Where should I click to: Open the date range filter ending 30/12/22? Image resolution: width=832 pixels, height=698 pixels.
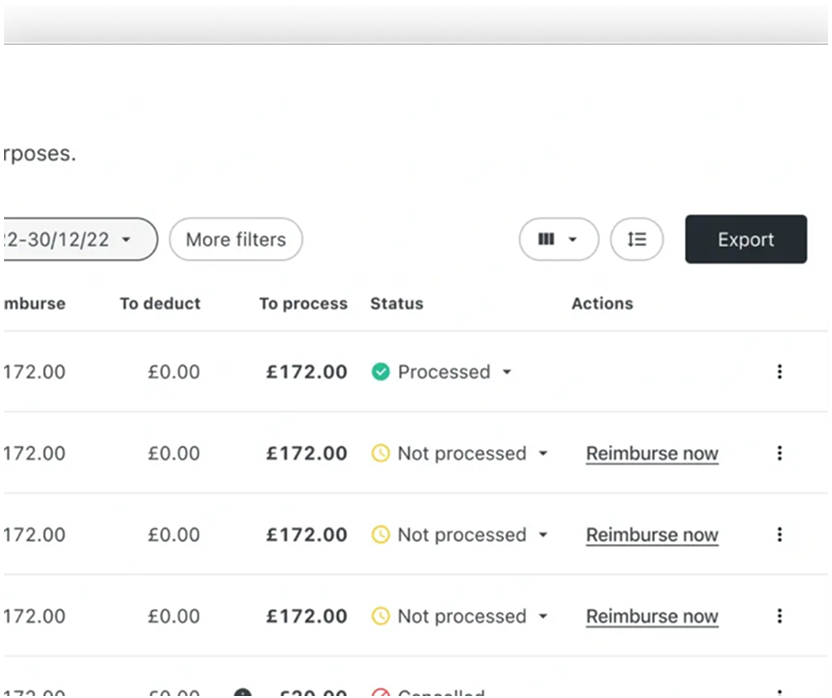point(80,239)
